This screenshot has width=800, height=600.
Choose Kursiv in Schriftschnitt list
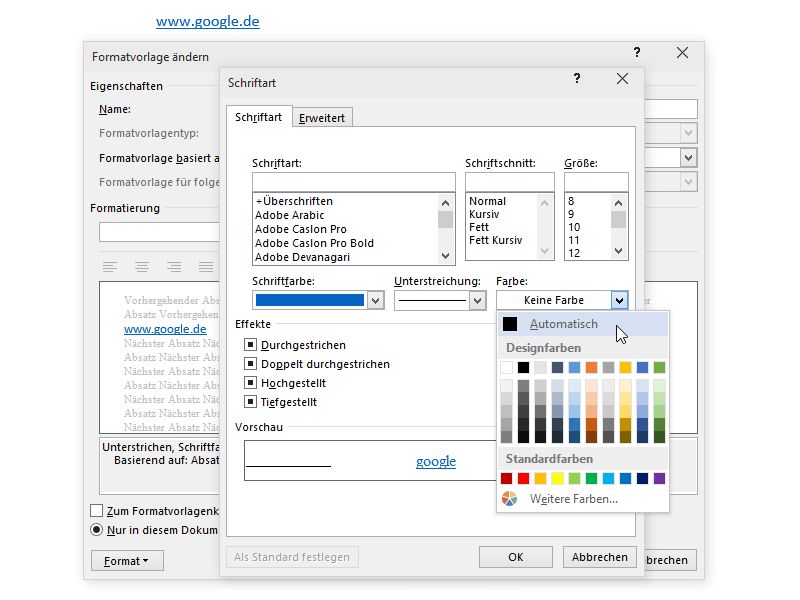(x=484, y=214)
